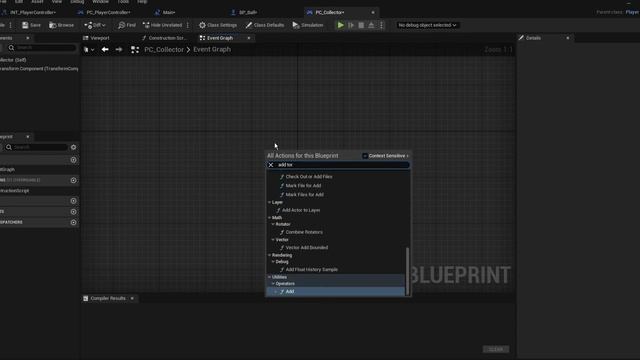This screenshot has width=640, height=360.
Task: Open Class Settings
Action: click(x=218, y=25)
